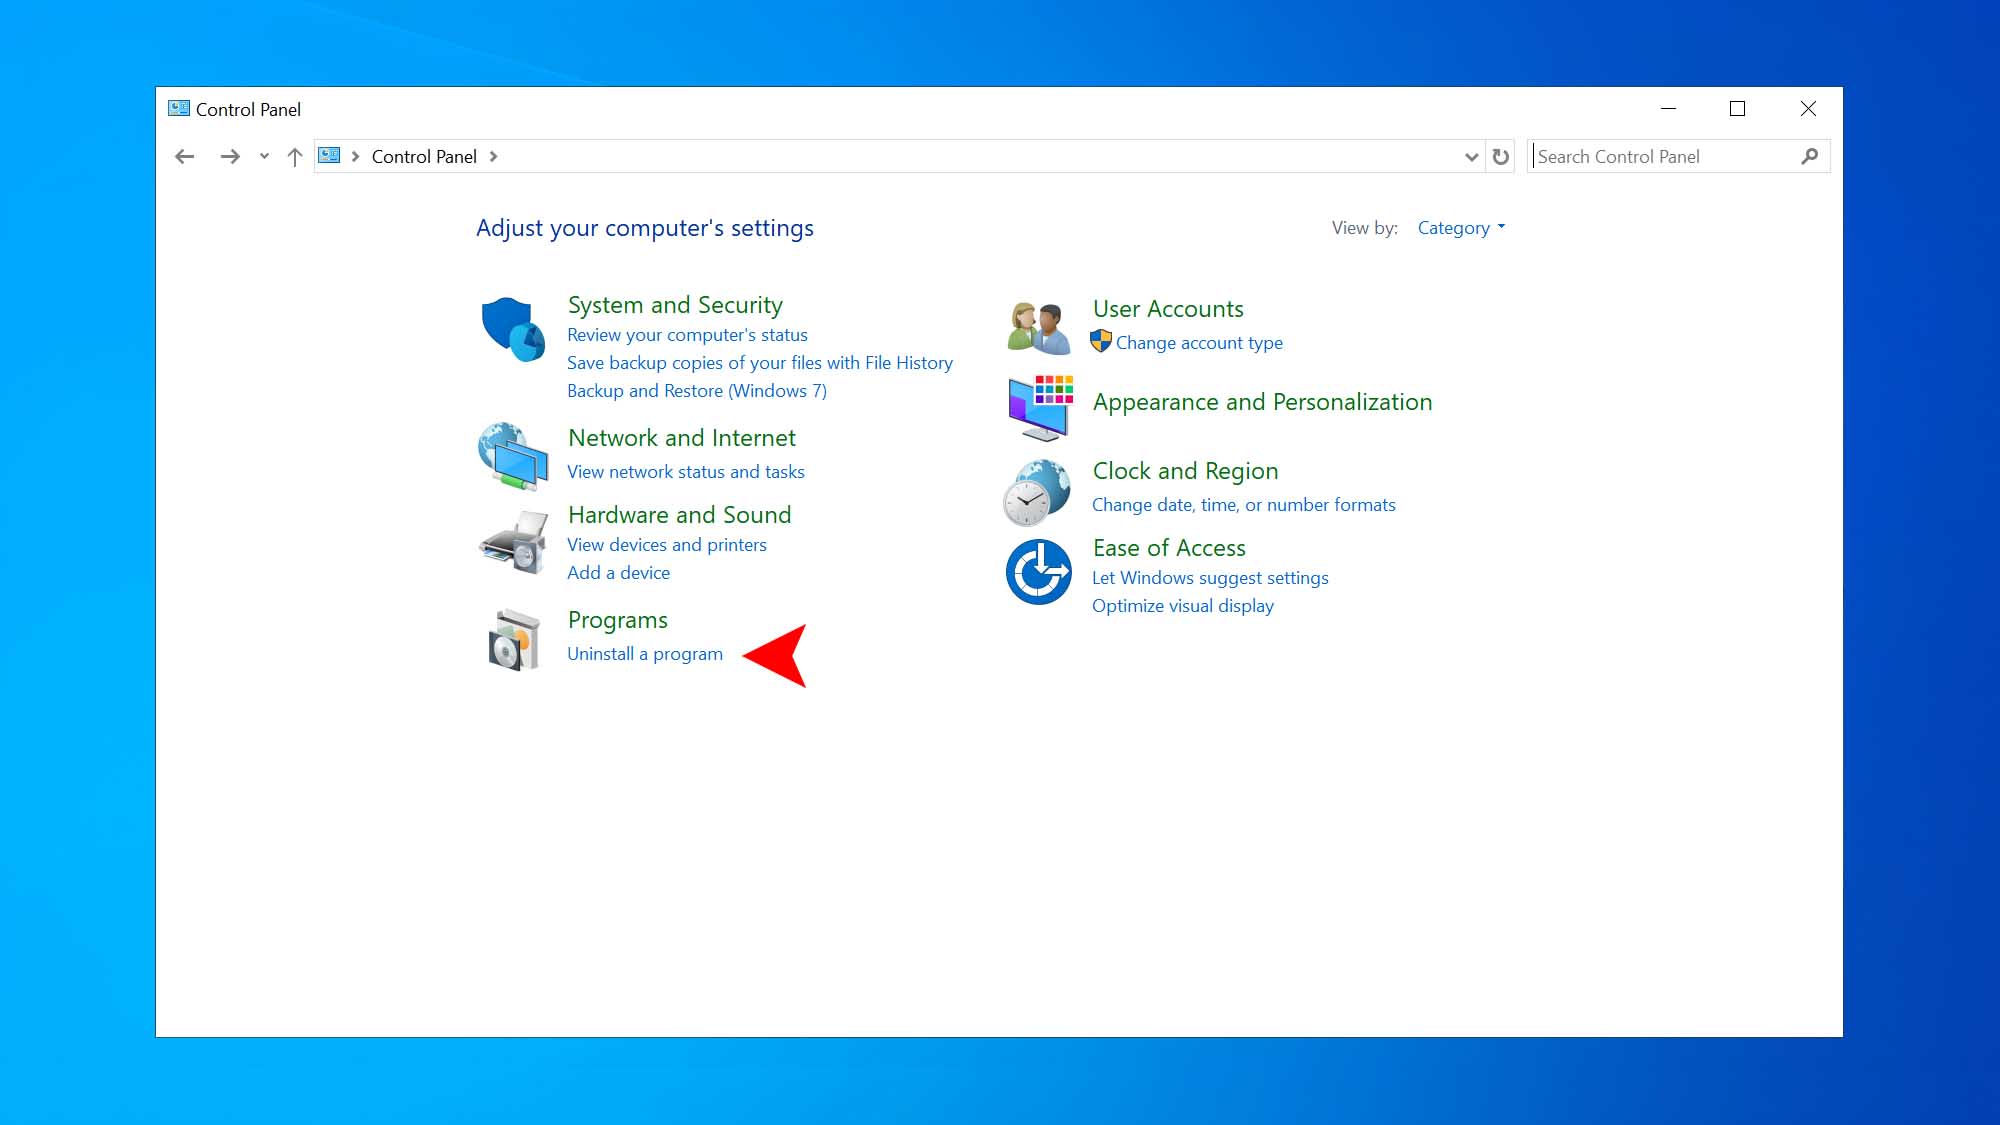Click the Network and Internet globe icon

pos(513,456)
